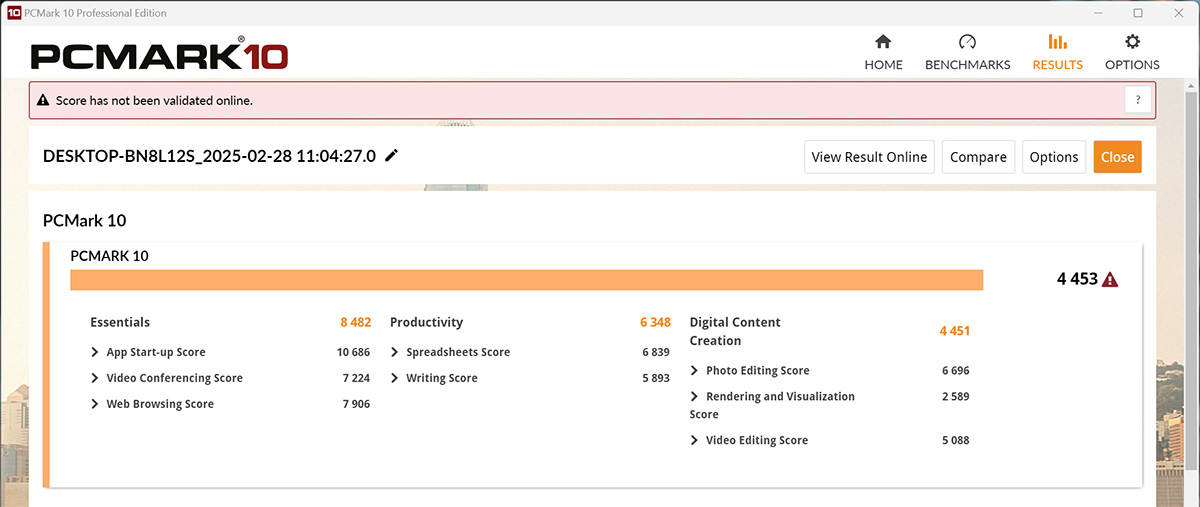
Task: Click the Video Editing value 5 088
Action: [x=955, y=440]
